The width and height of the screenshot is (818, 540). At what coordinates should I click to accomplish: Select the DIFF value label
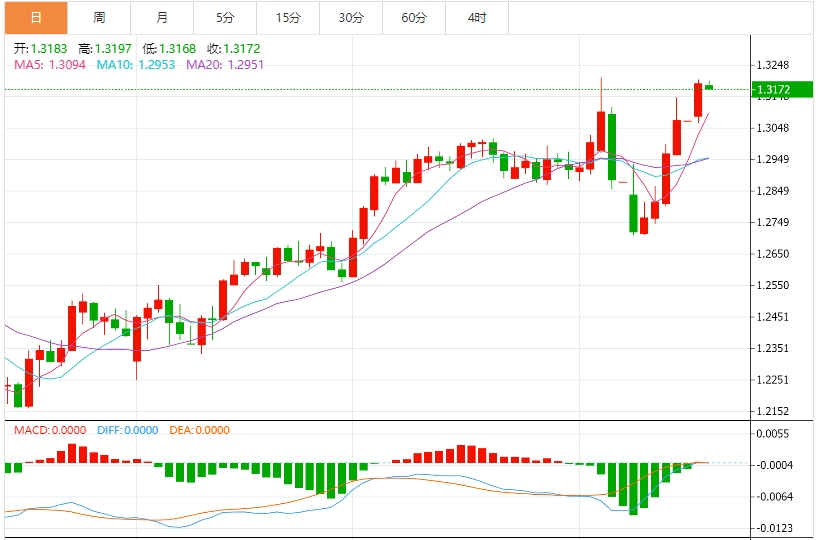(x=128, y=430)
